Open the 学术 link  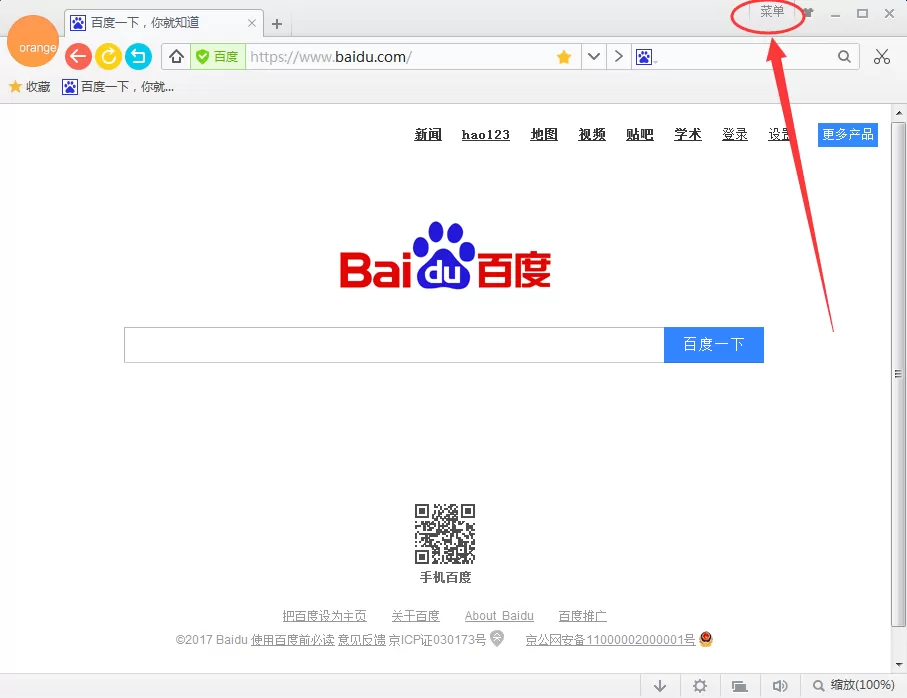(688, 135)
